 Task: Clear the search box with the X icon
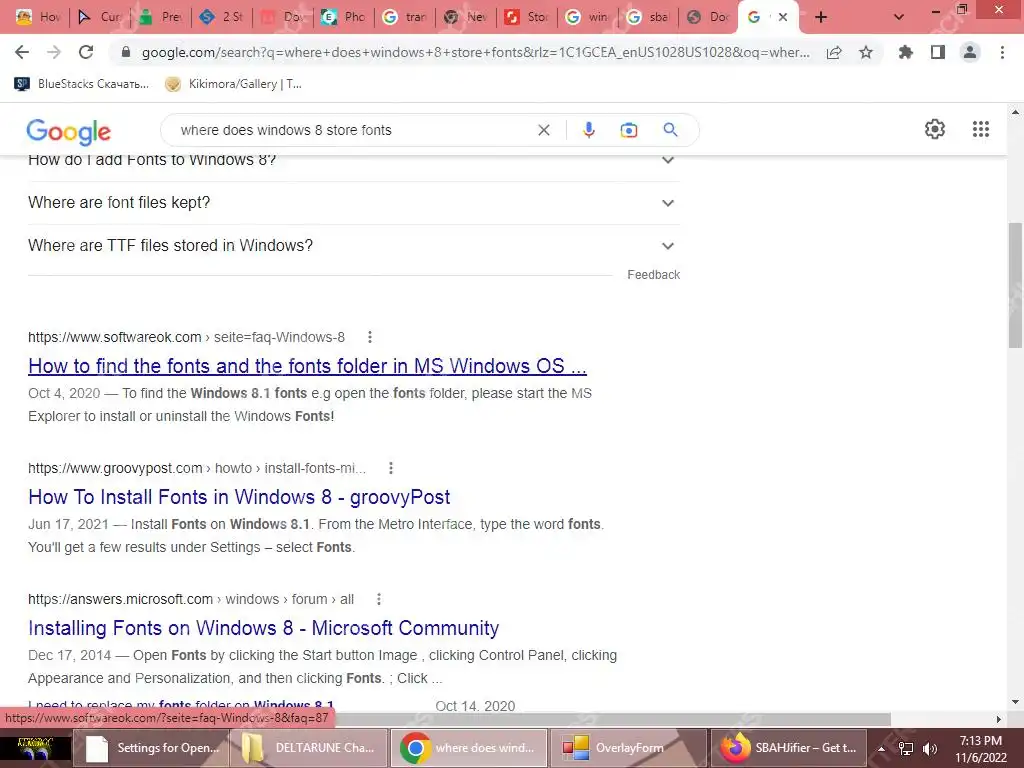(543, 130)
